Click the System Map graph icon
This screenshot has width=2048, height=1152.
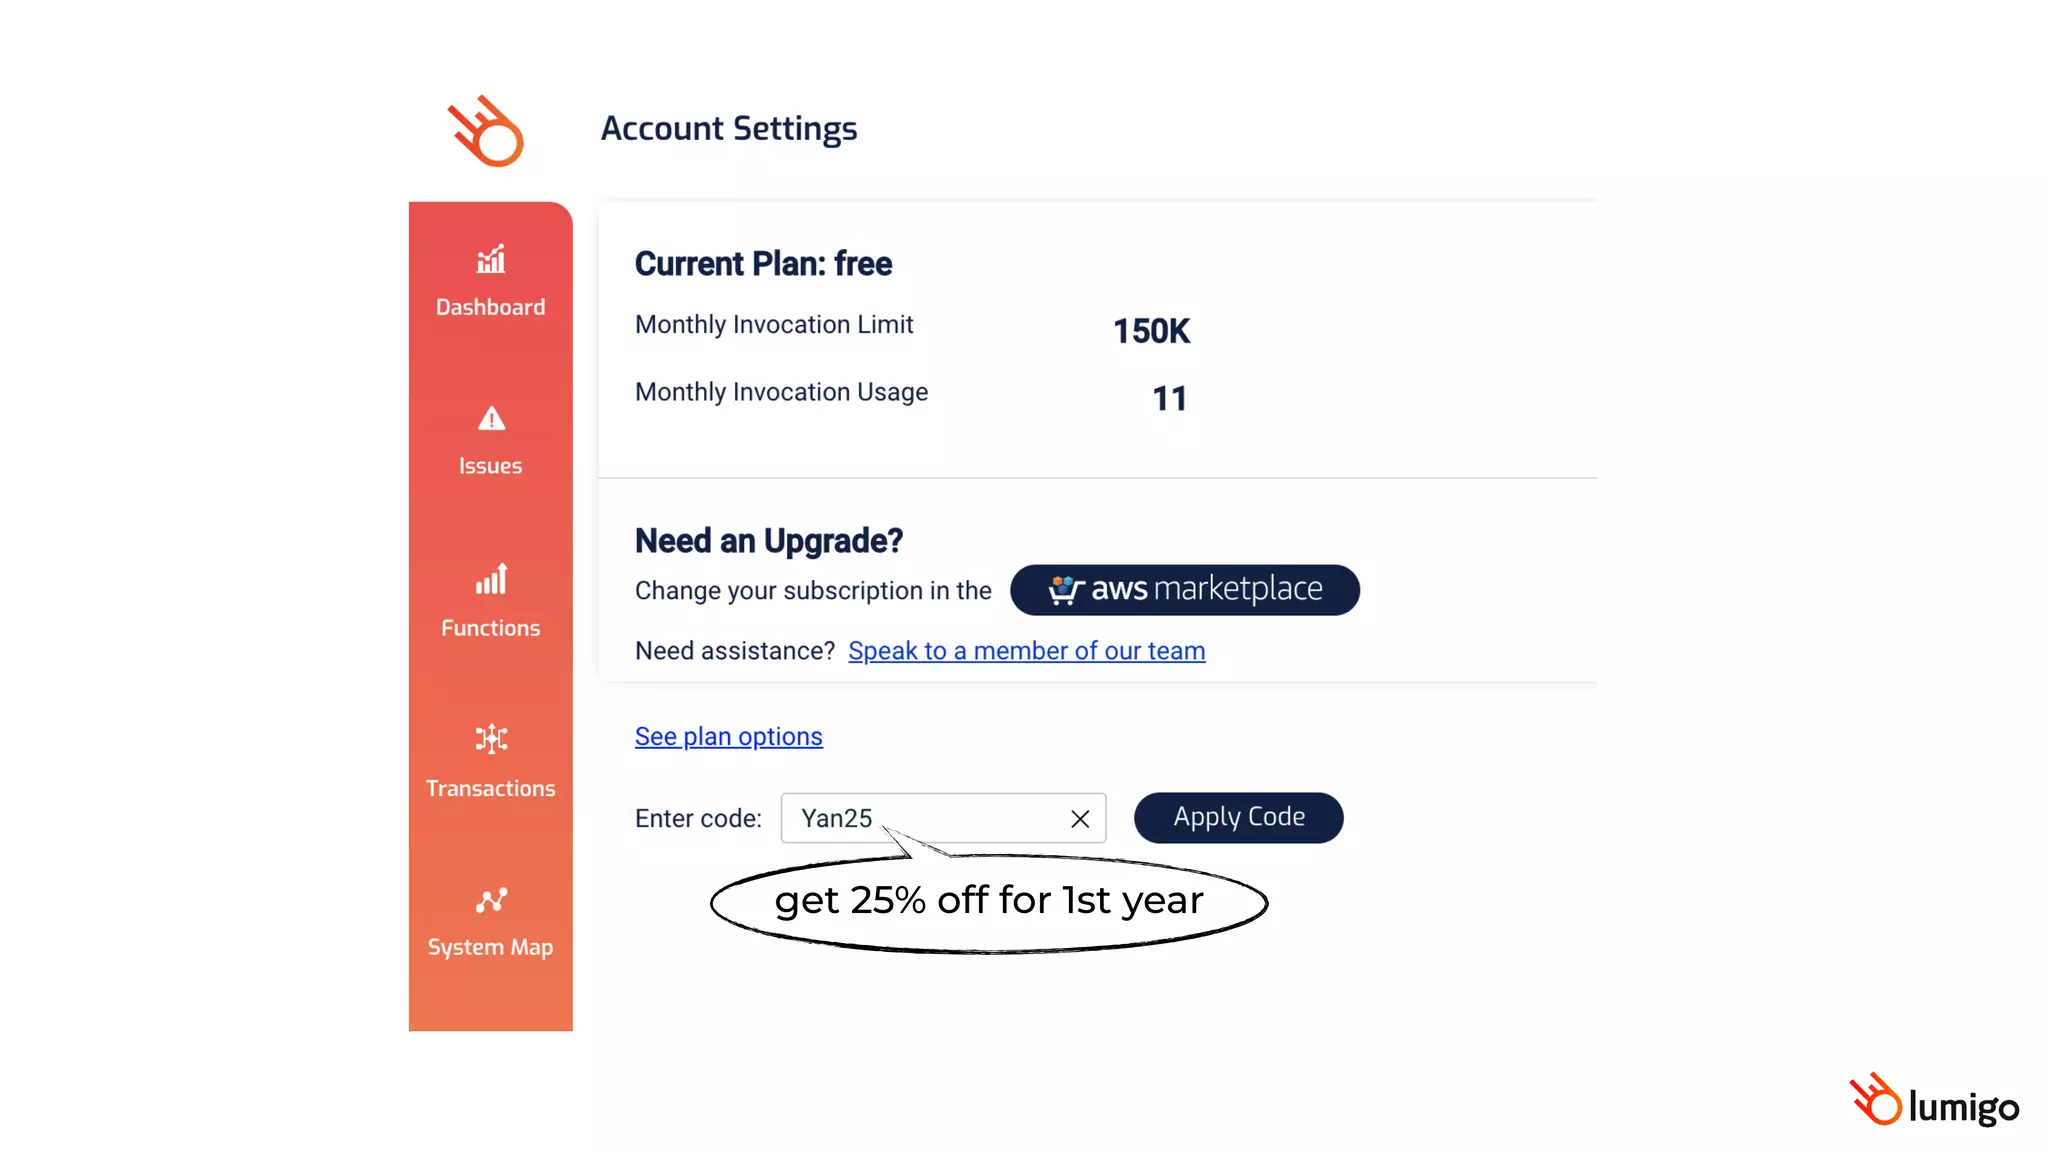pyautogui.click(x=490, y=900)
